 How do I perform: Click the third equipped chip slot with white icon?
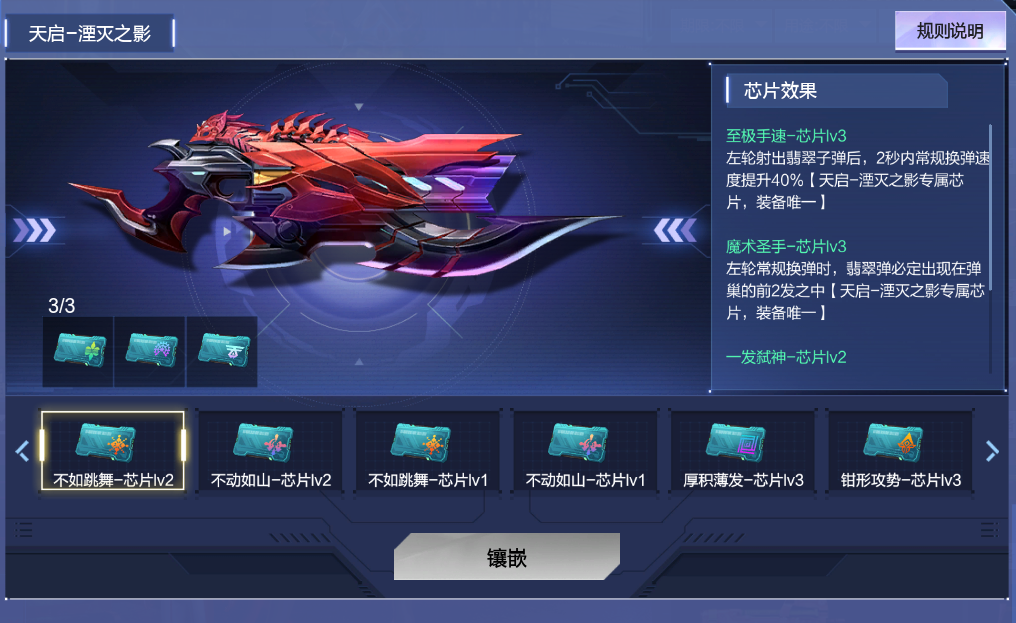click(x=222, y=352)
